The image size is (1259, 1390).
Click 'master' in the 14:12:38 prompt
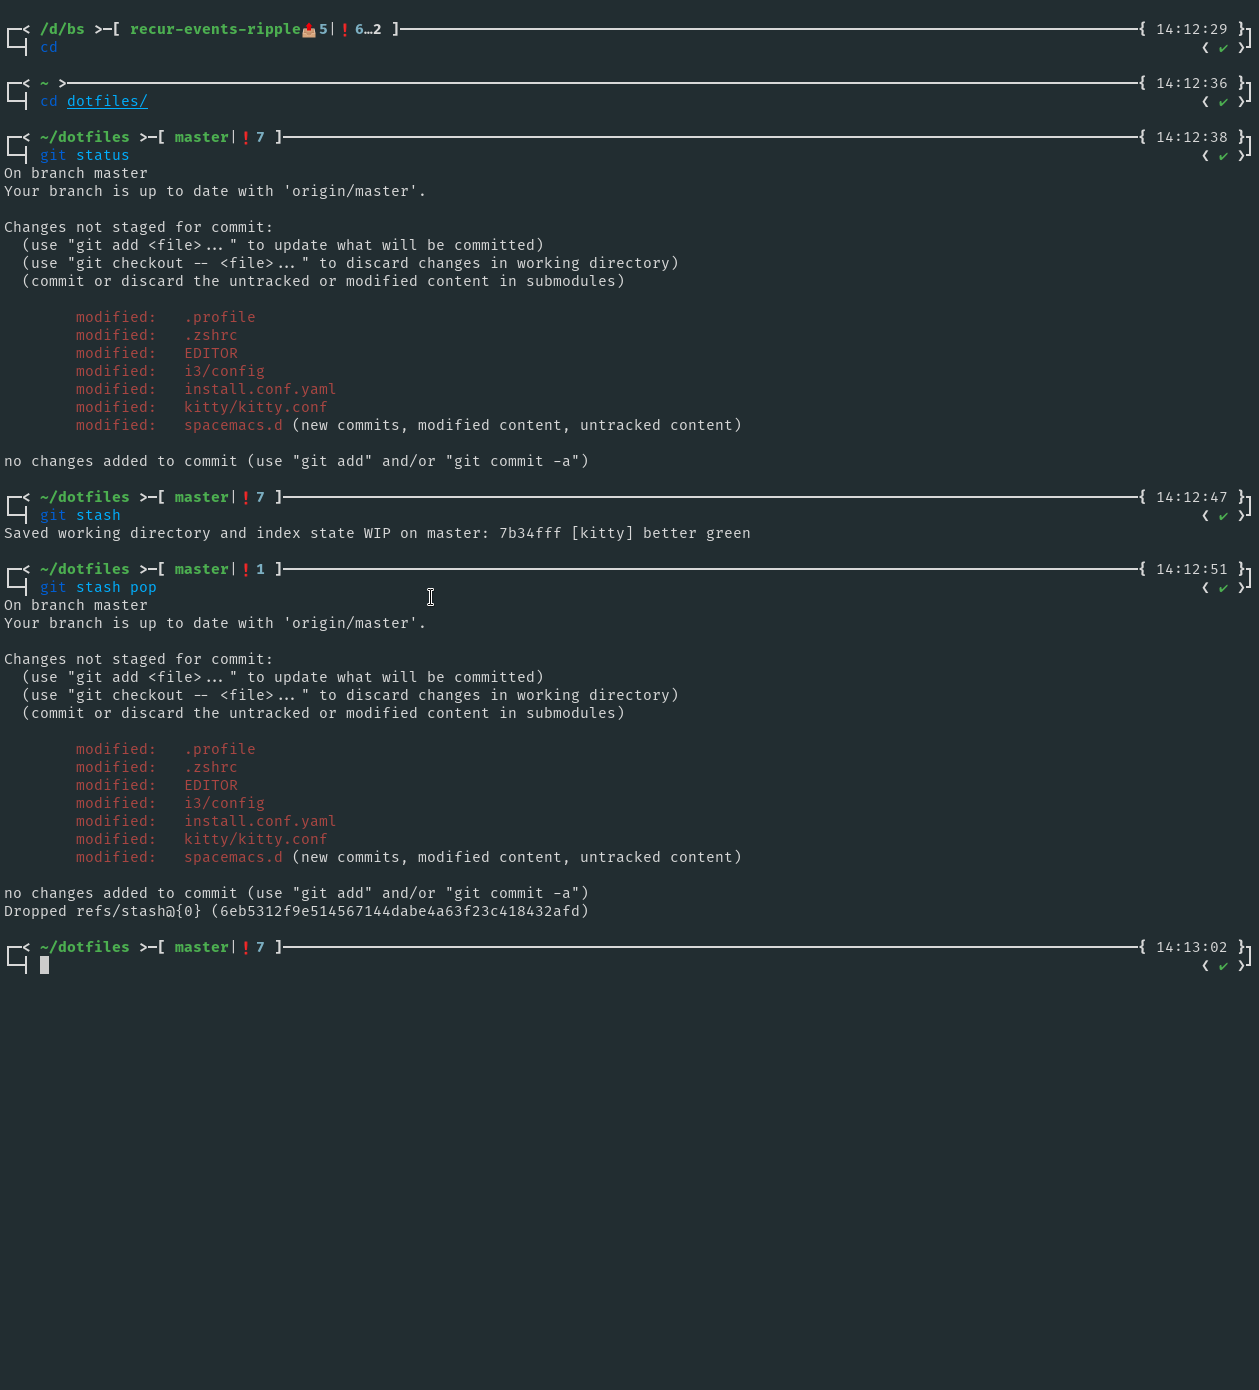click(x=202, y=137)
